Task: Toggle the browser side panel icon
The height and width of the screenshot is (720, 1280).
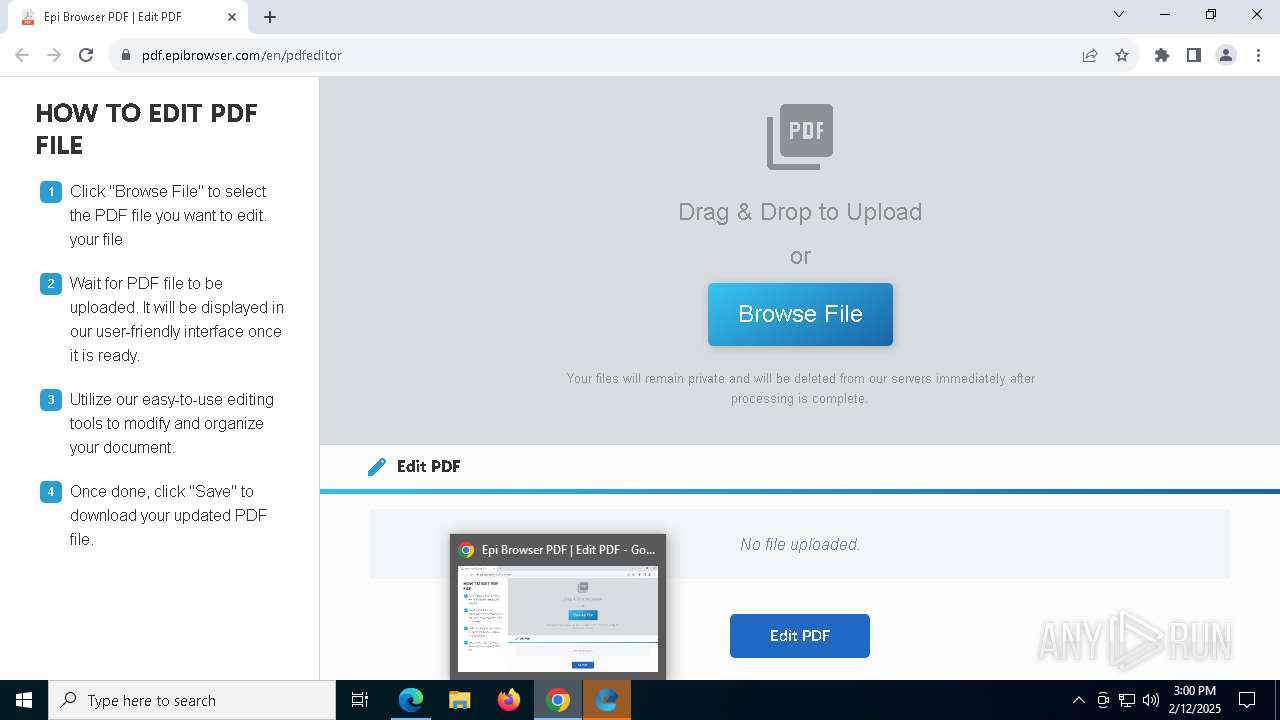Action: (1194, 55)
